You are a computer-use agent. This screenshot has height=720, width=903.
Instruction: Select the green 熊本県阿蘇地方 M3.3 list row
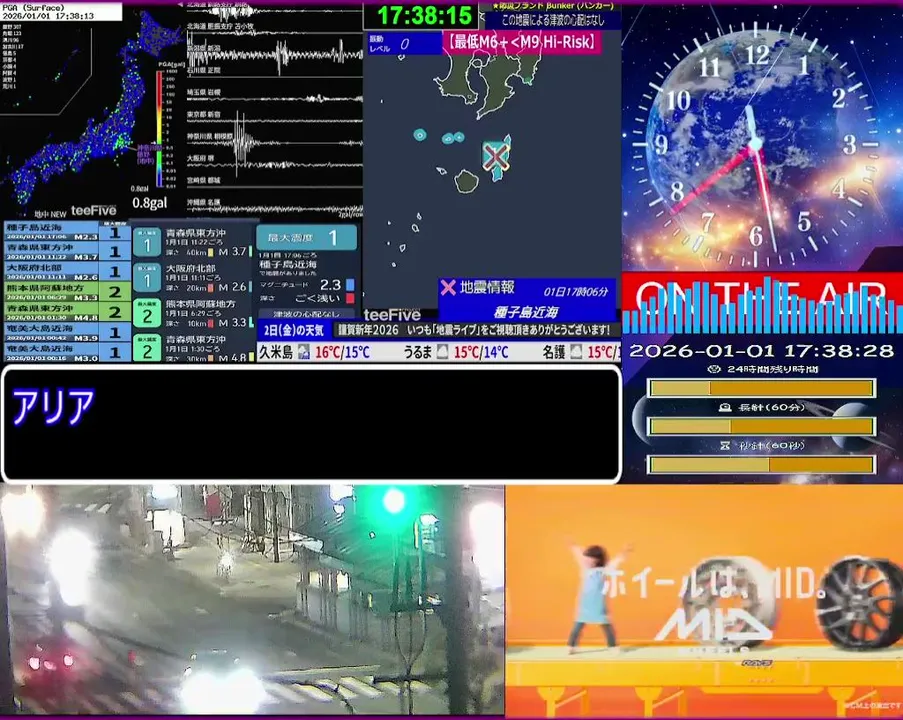67,291
